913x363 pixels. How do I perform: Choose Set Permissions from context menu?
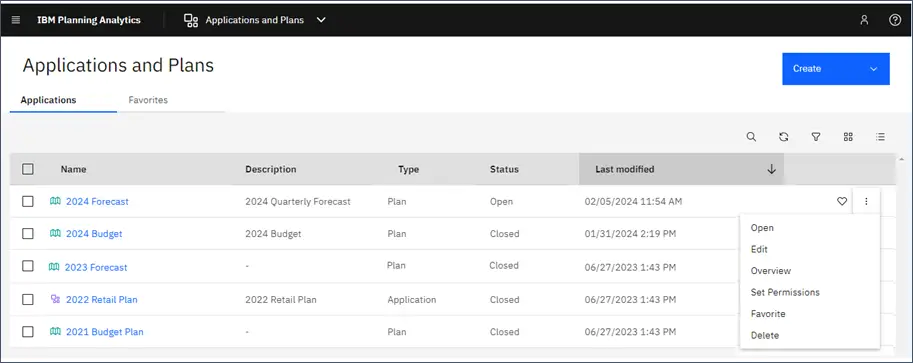pos(785,292)
